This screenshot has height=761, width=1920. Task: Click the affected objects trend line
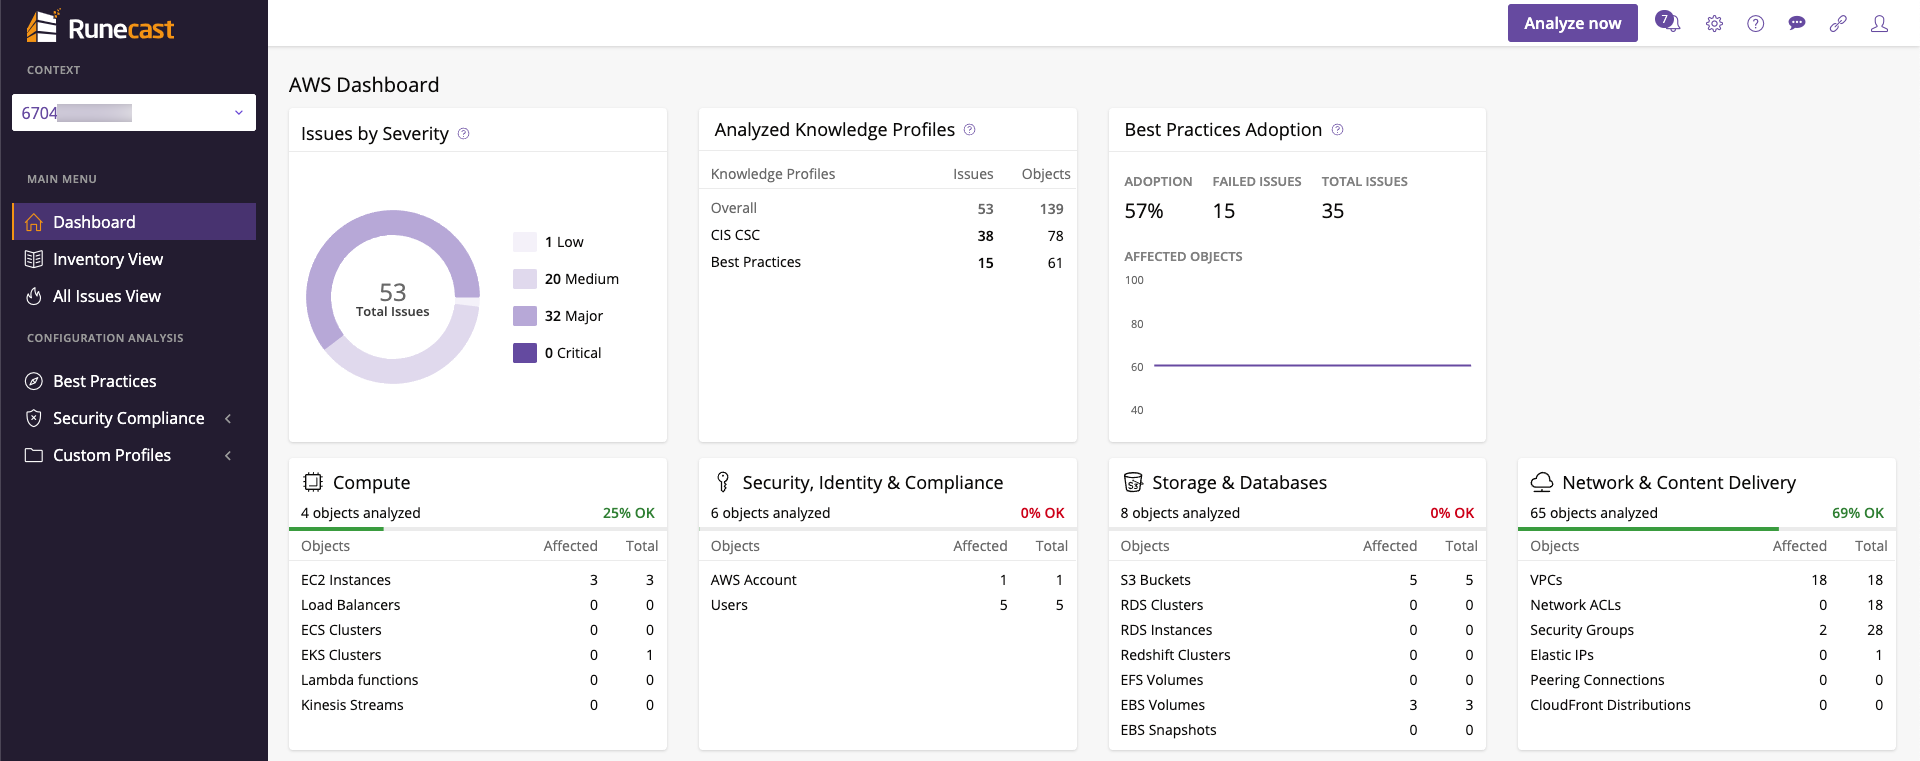pos(1312,366)
